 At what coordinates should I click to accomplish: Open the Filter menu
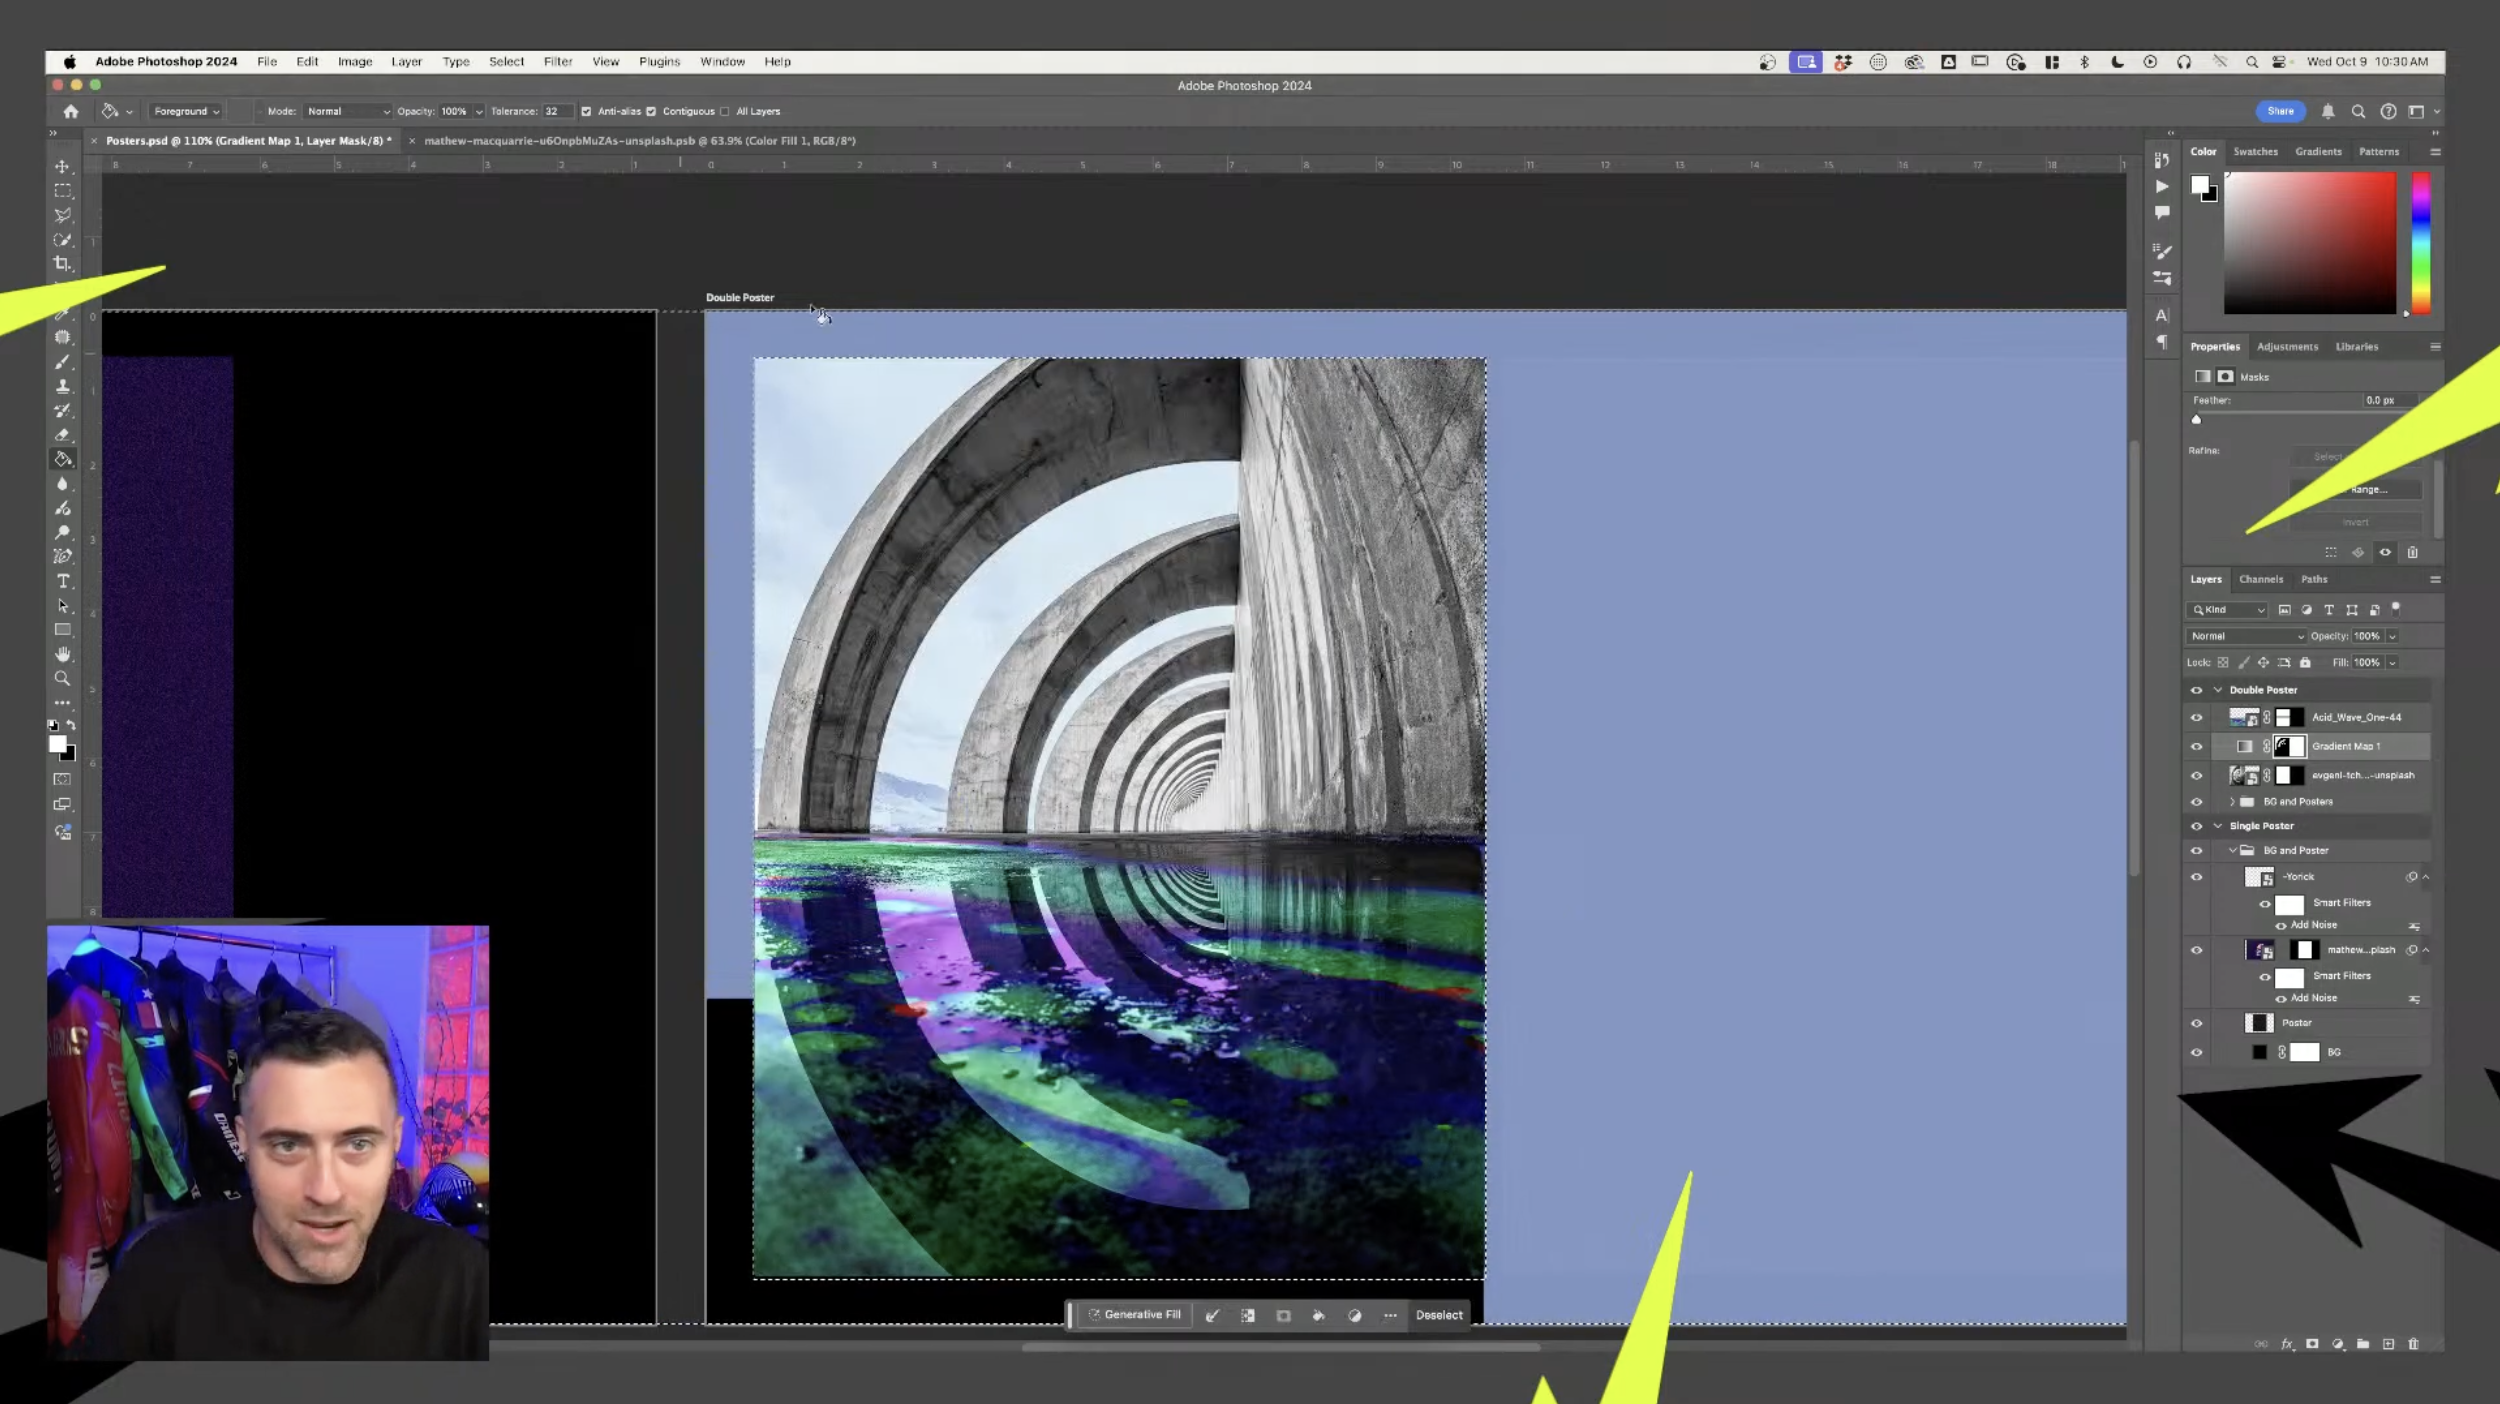click(x=557, y=62)
